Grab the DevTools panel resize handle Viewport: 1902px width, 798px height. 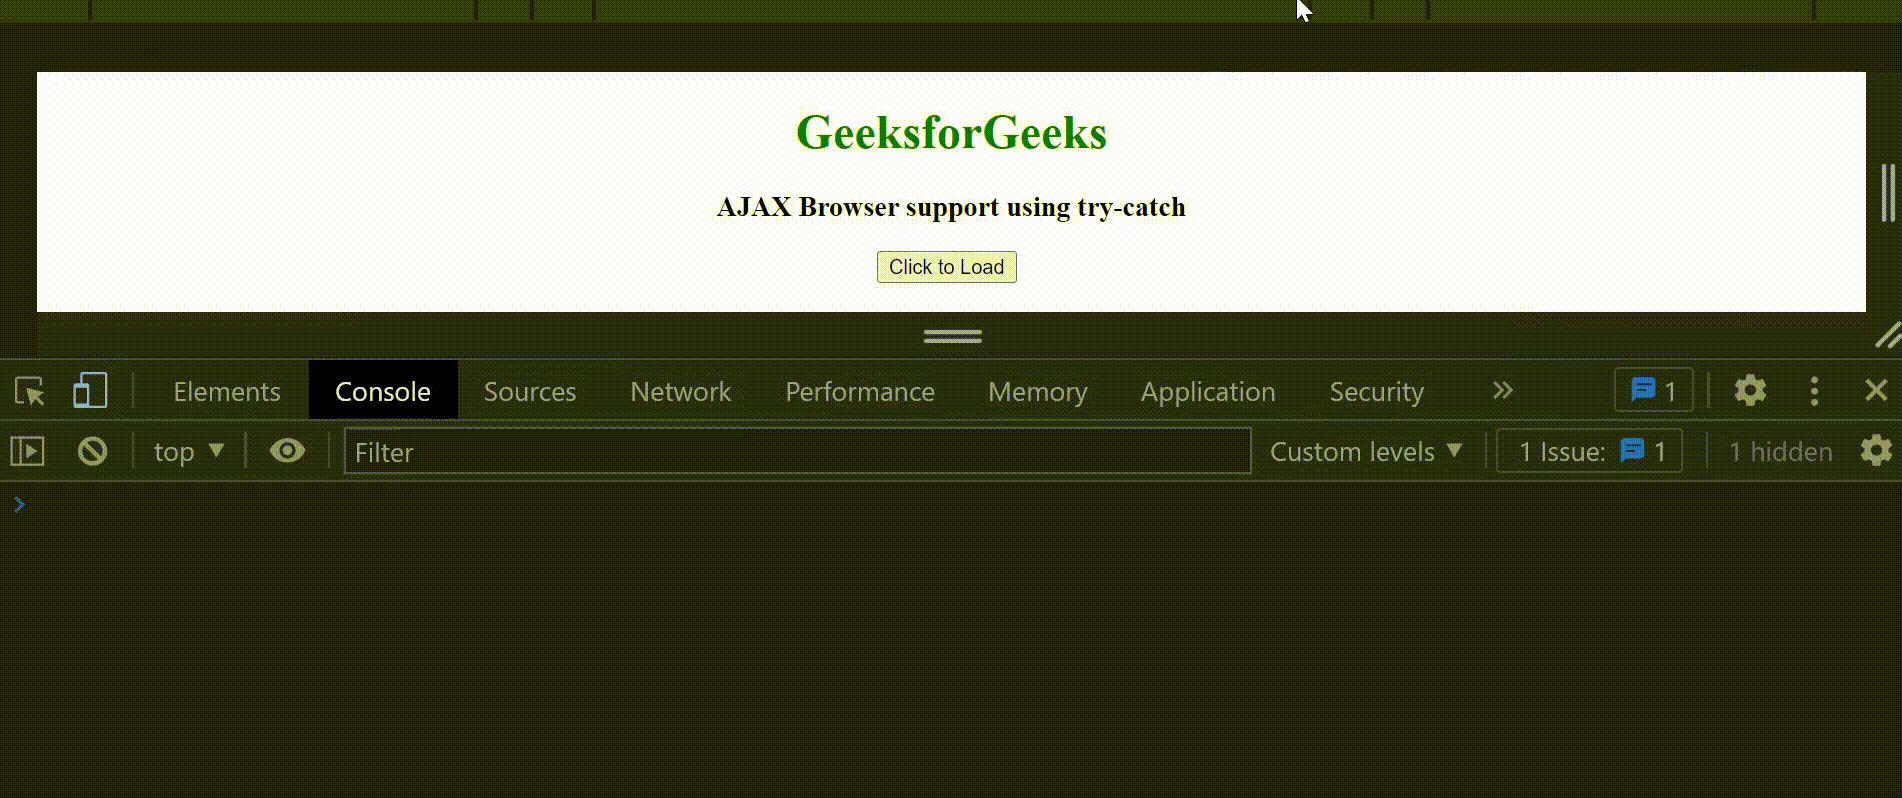[952, 337]
